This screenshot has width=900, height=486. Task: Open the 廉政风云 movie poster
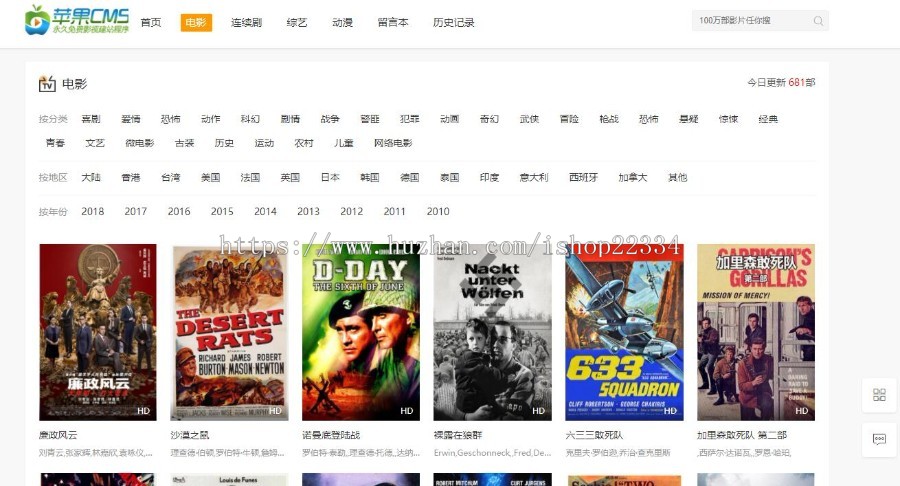[98, 332]
